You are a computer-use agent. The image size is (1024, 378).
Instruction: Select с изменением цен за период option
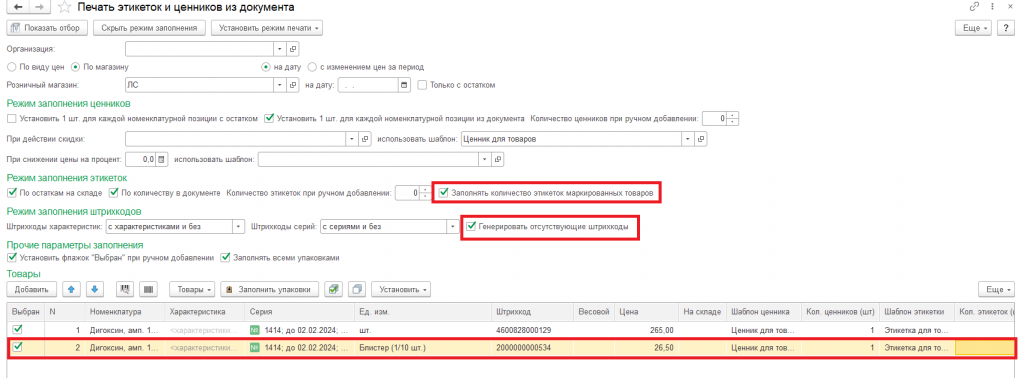coord(312,67)
